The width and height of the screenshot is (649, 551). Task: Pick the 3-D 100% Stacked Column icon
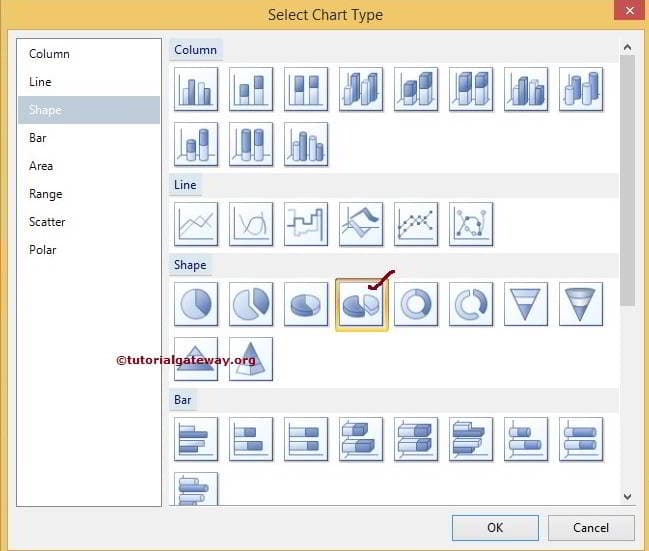point(471,89)
